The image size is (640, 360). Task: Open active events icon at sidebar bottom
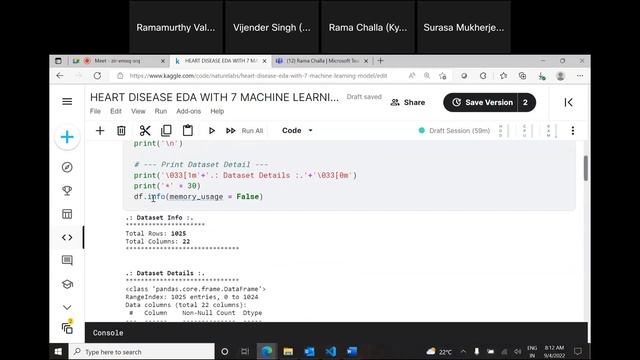67,327
